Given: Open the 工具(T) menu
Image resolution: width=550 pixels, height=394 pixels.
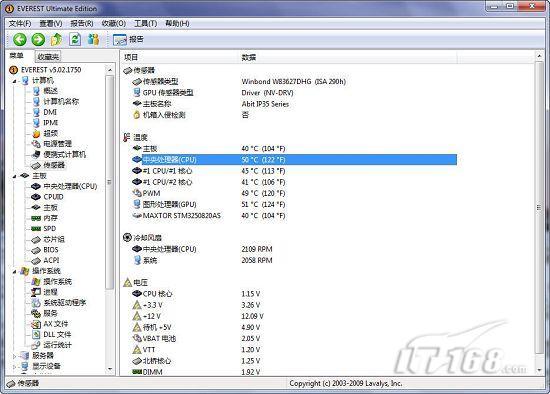Looking at the screenshot, I should 145,24.
